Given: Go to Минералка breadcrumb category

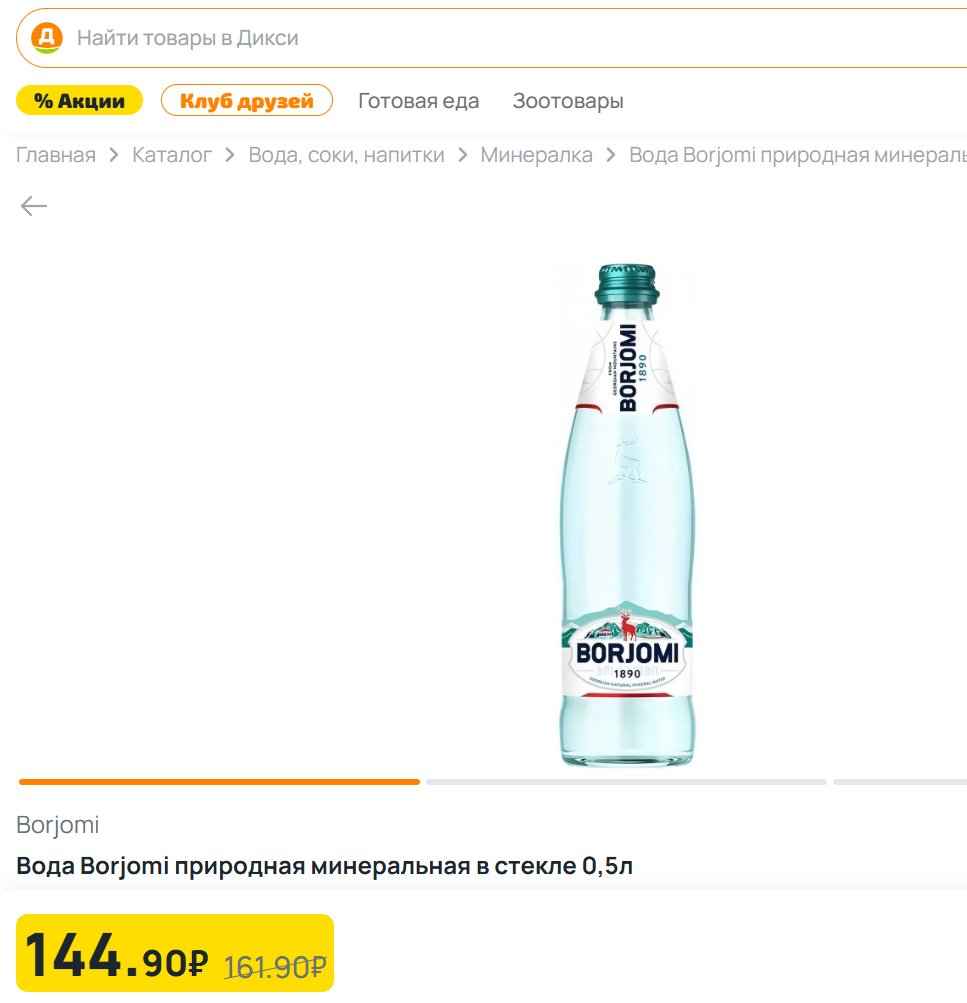Looking at the screenshot, I should [x=536, y=155].
